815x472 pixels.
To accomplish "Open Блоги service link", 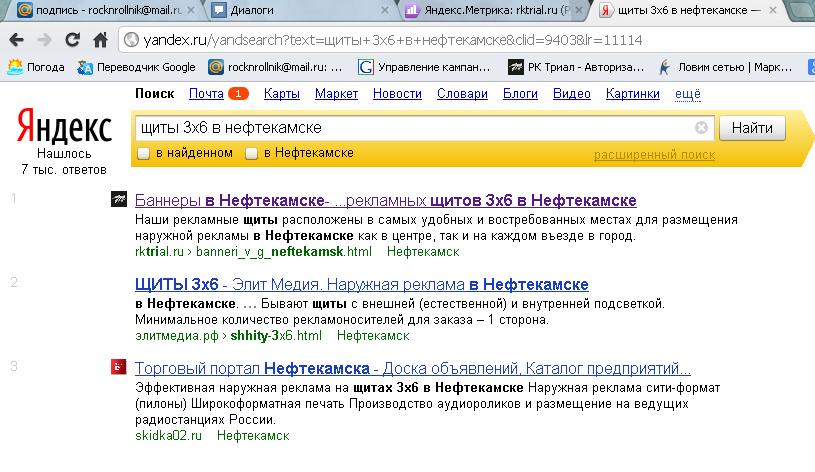I will pos(520,94).
